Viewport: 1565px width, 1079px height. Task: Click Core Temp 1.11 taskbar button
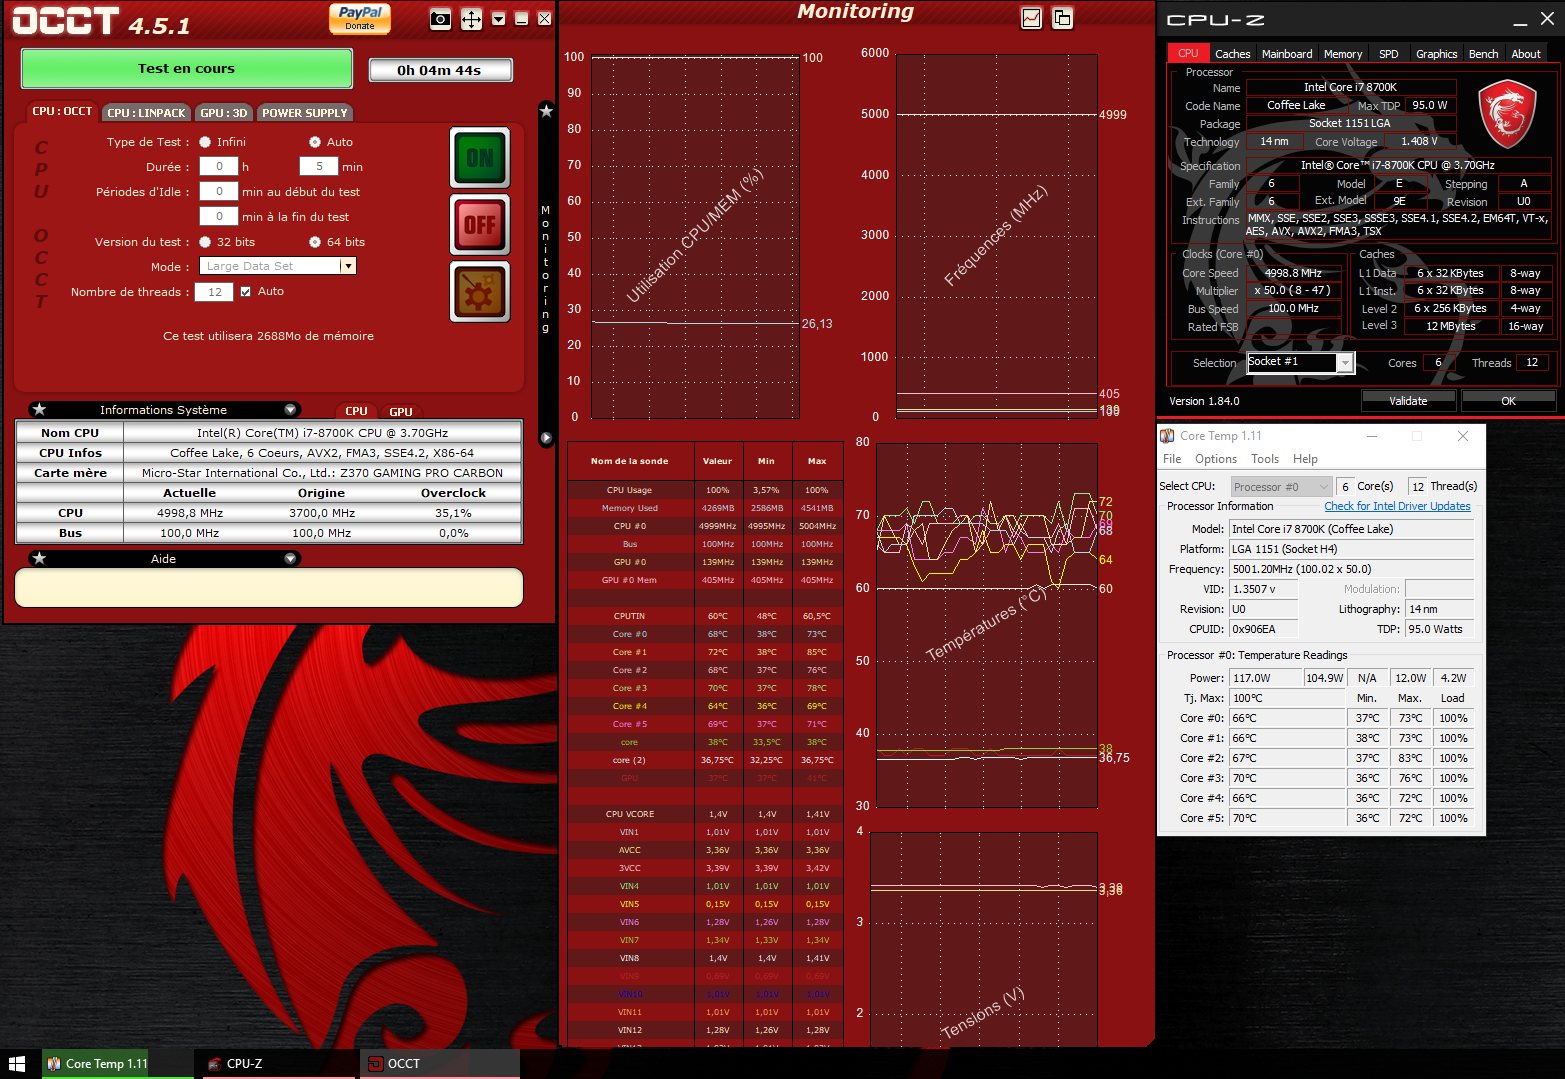(118, 1064)
